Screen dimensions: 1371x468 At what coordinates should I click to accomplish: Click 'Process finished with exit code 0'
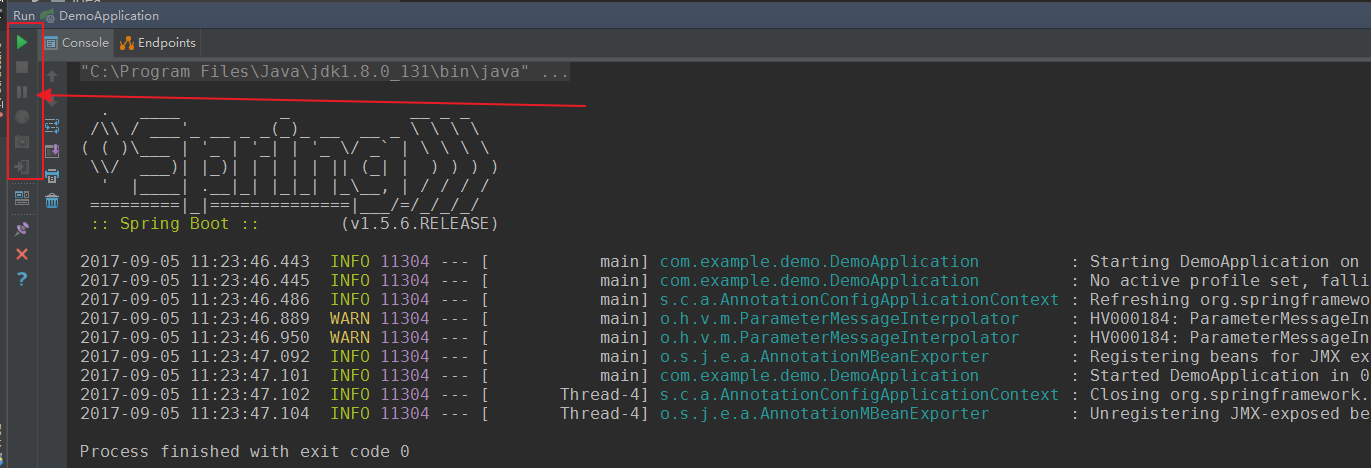click(245, 452)
